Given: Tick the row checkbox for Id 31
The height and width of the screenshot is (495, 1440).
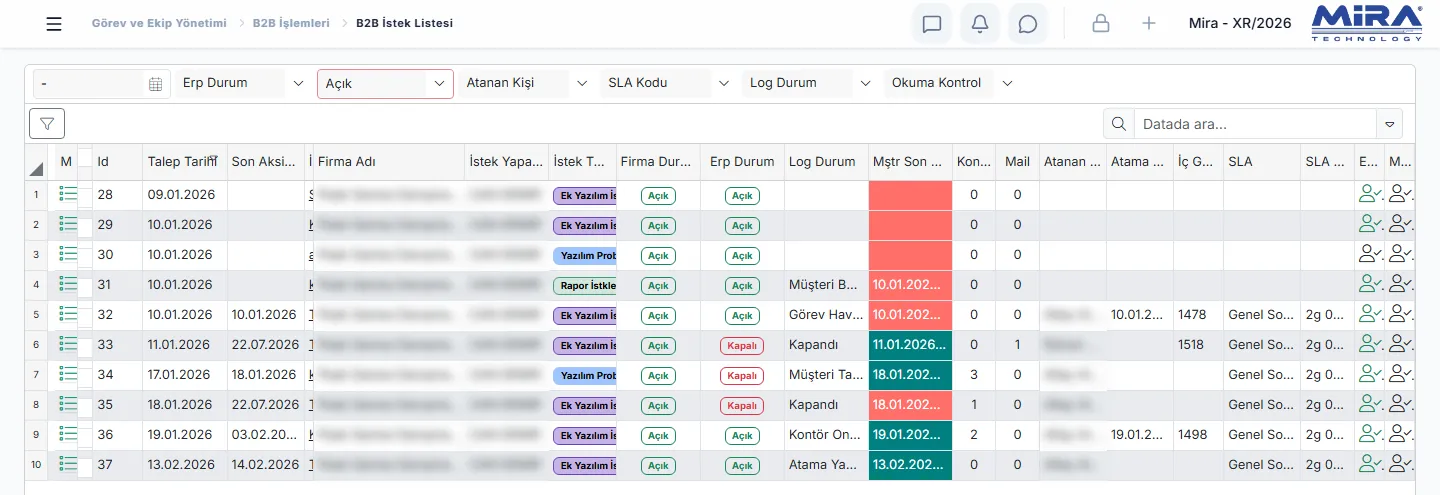Looking at the screenshot, I should [85, 288].
